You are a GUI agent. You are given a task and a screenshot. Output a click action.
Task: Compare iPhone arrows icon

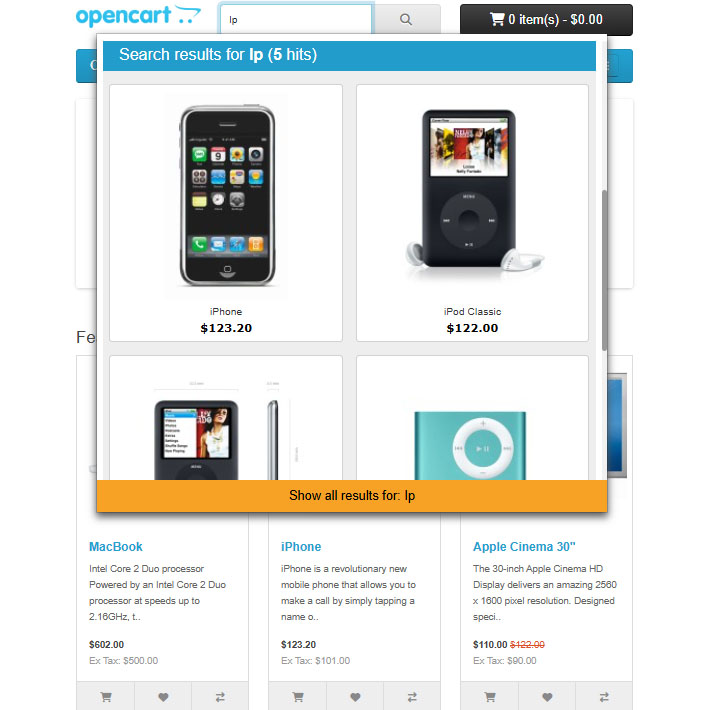[x=412, y=696]
